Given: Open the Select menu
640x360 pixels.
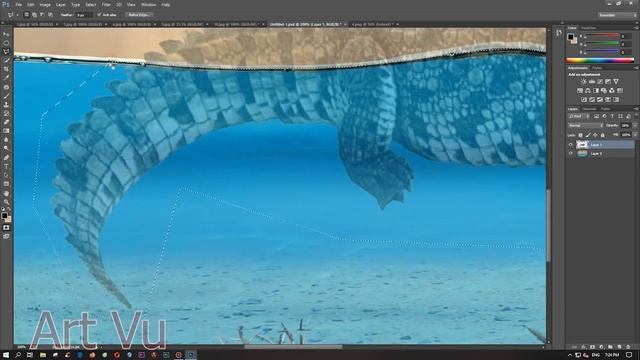Looking at the screenshot, I should coord(91,4).
